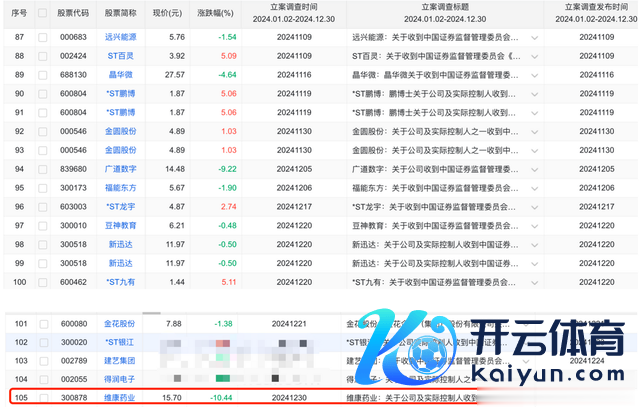Select the checkbox on row 93 广道数字

tap(43, 168)
